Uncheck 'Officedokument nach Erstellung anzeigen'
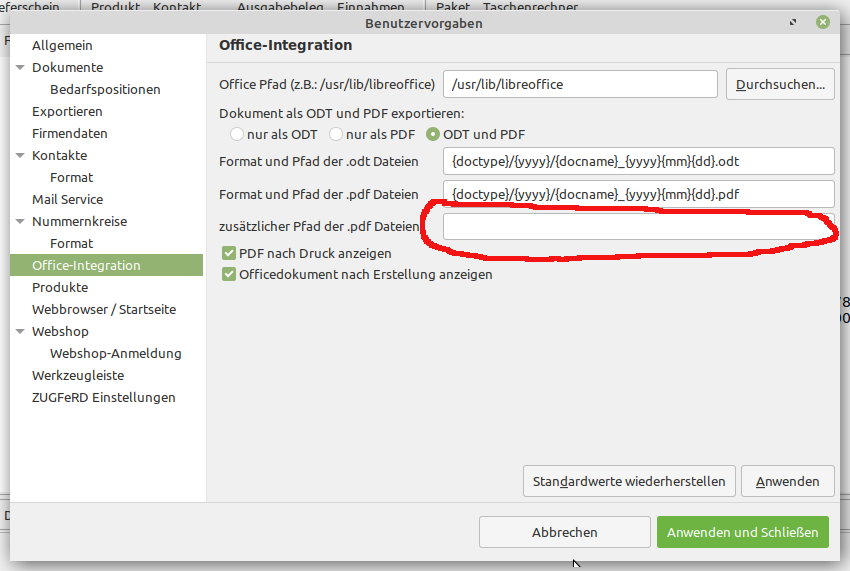 229,274
